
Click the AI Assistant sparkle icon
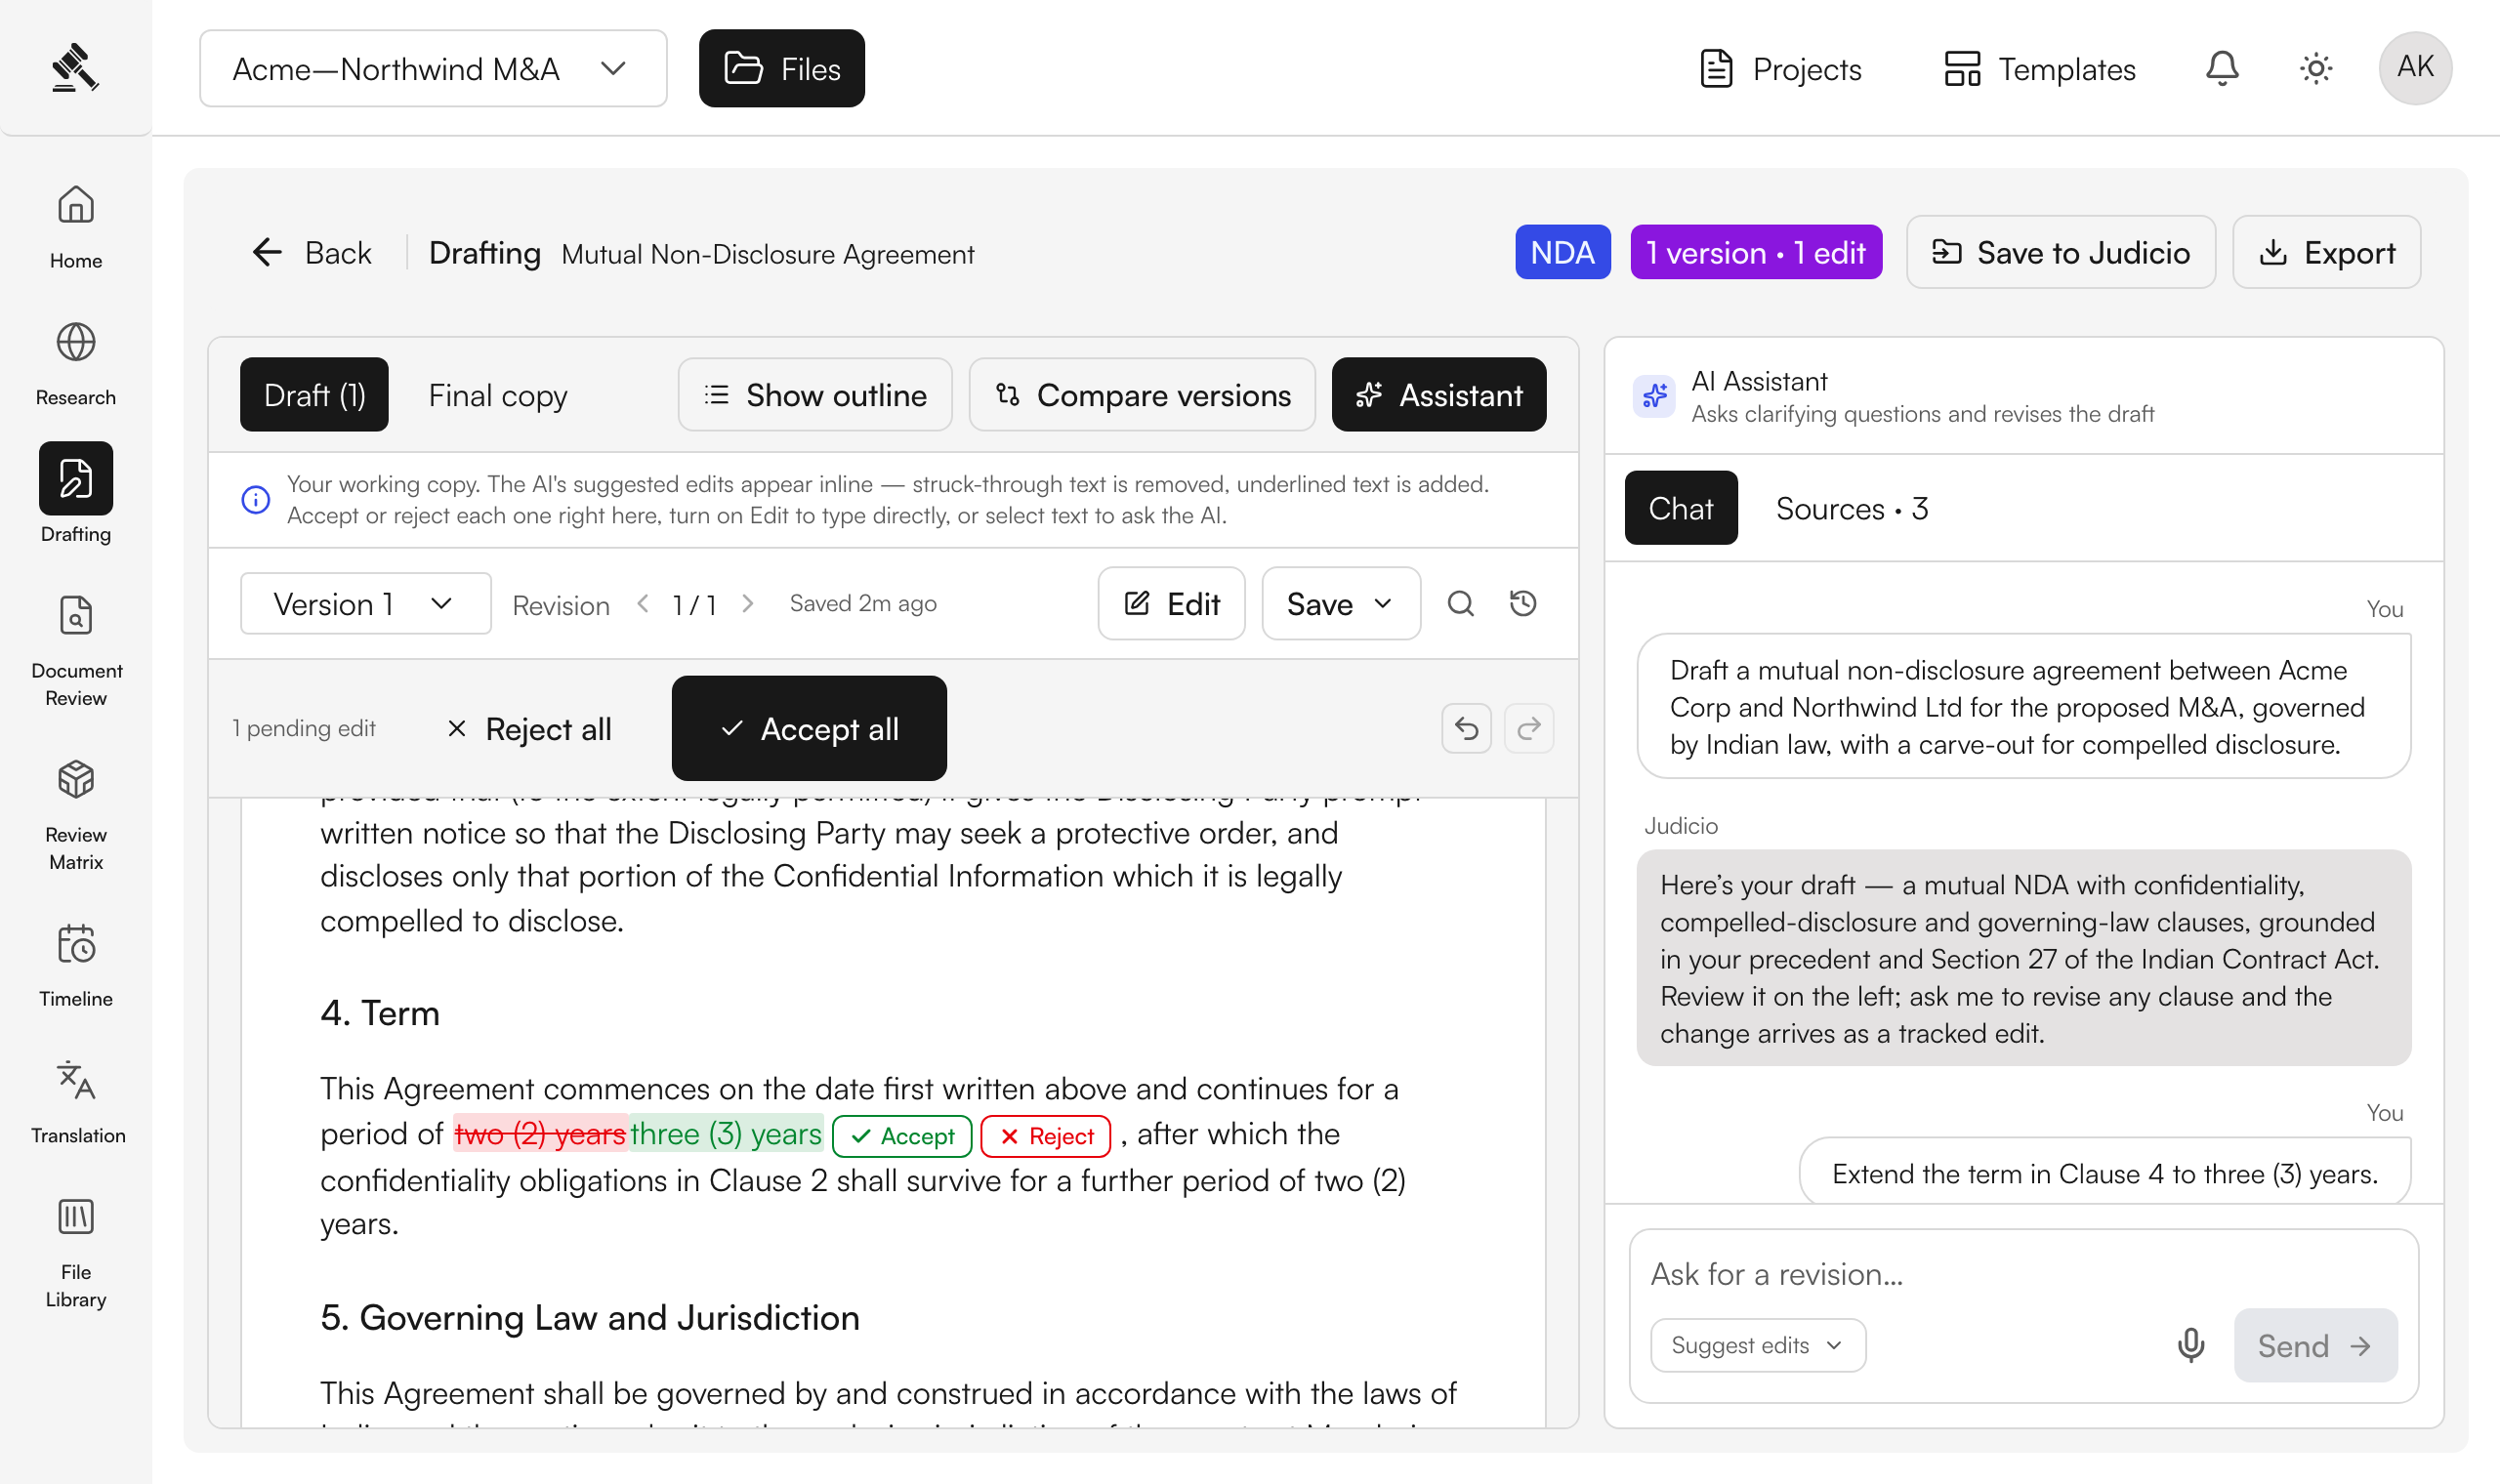(x=1654, y=396)
